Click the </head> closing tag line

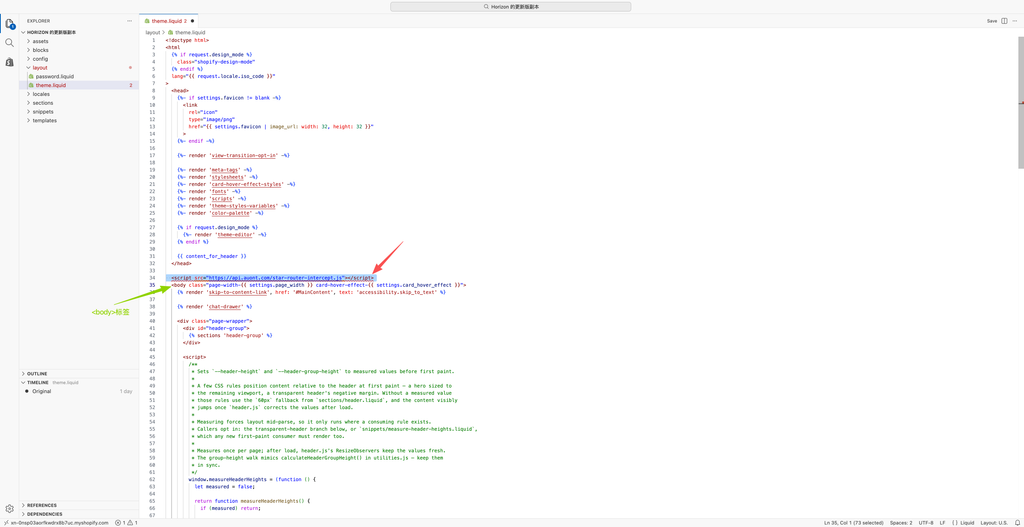tap(182, 264)
